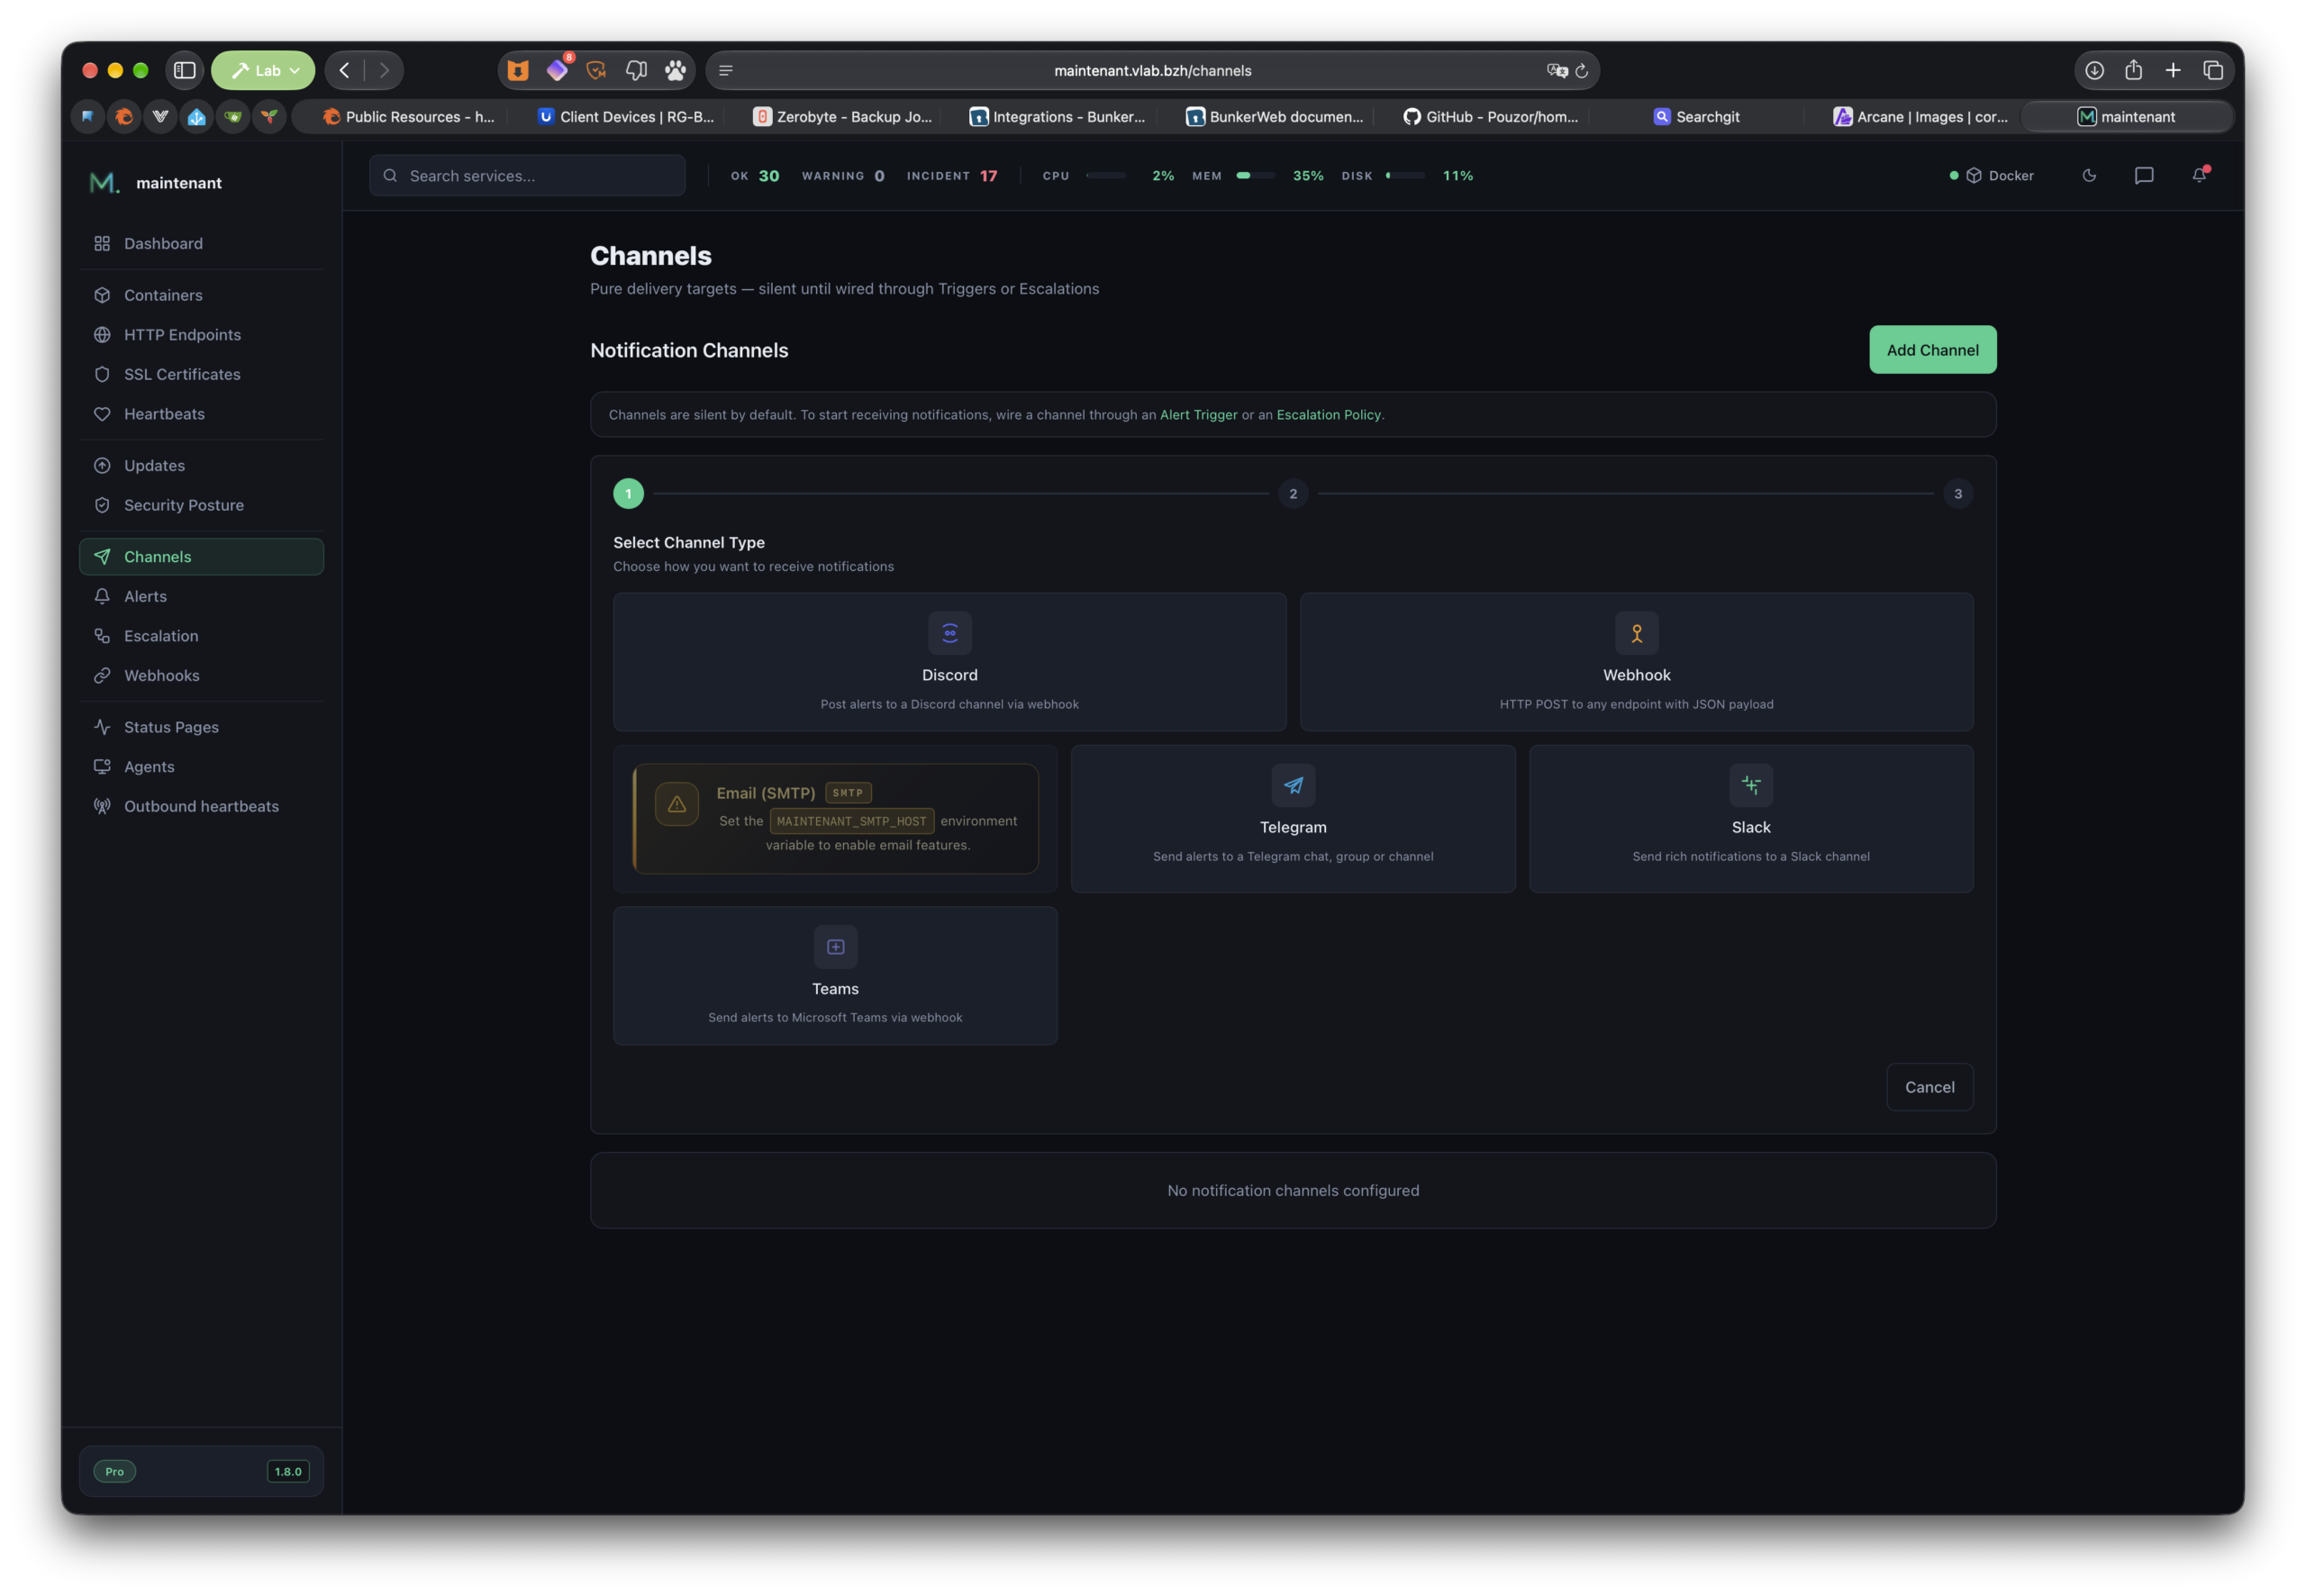The width and height of the screenshot is (2306, 1596).
Task: Toggle the Safari sidebar button
Action: (184, 70)
